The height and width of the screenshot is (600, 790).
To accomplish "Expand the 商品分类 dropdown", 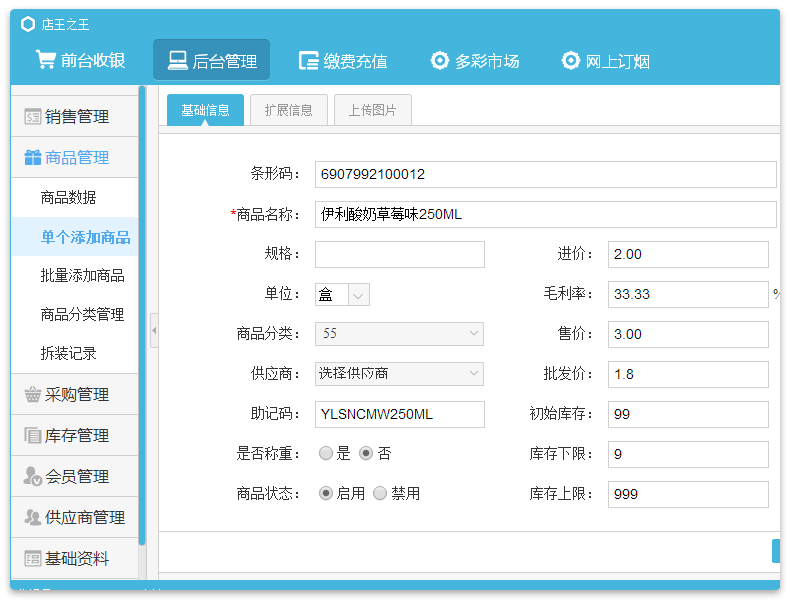I will (399, 334).
